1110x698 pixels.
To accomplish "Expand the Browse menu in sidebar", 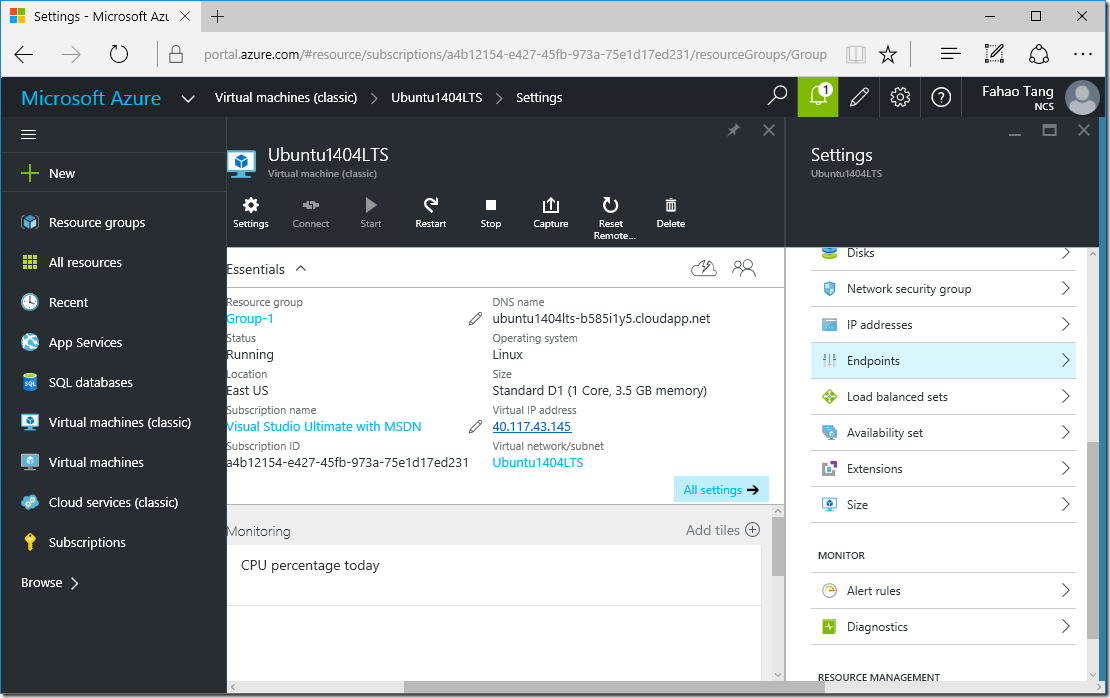I will (50, 583).
